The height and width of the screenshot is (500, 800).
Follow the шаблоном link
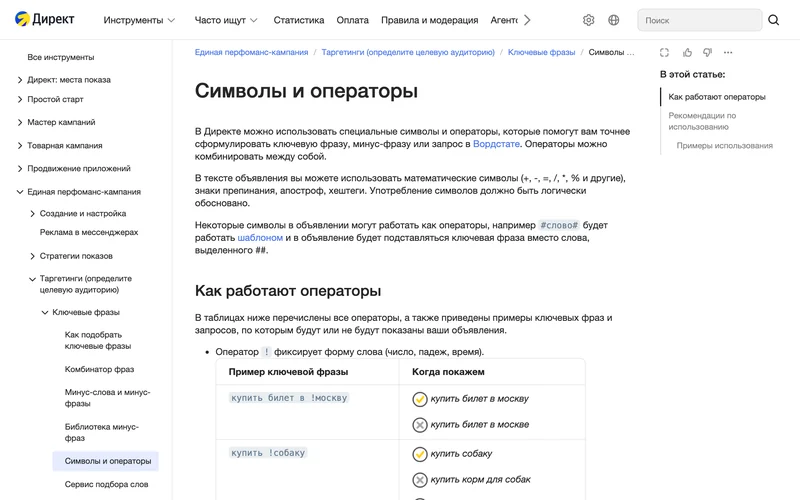coord(260,238)
